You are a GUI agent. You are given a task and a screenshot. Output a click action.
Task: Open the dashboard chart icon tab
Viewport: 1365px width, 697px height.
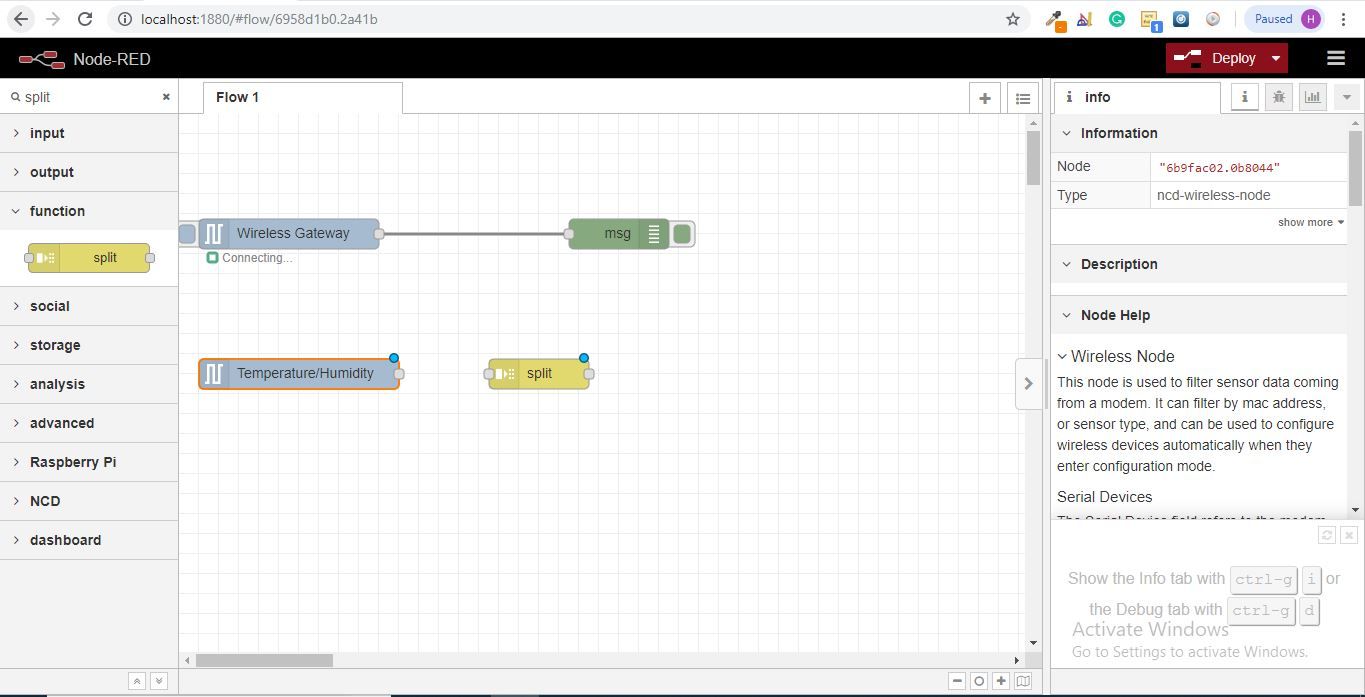click(x=1312, y=97)
